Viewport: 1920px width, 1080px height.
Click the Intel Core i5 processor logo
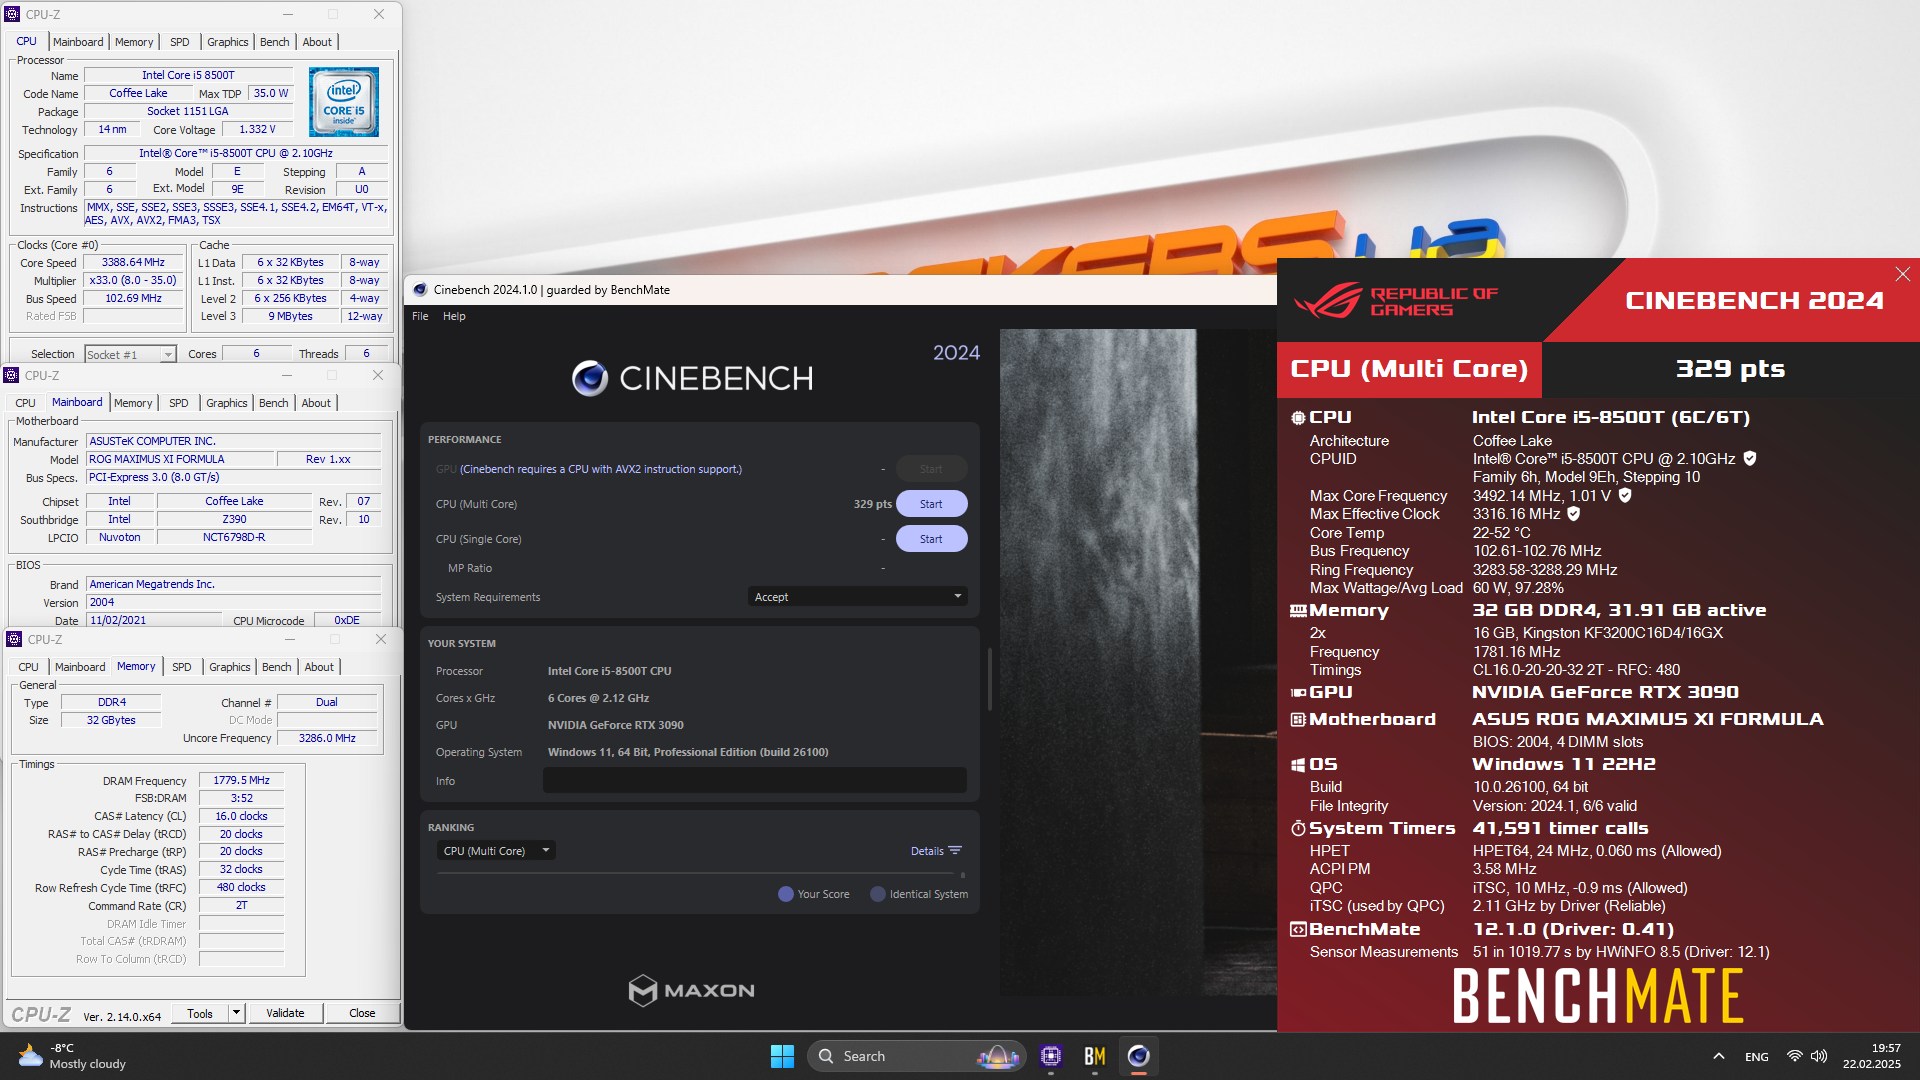(343, 102)
